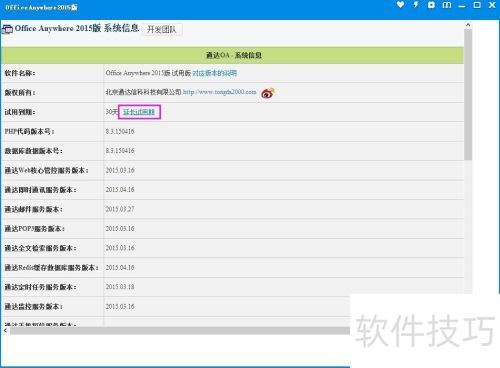500x368 pixels.
Task: Minimize the Office Anywhere window
Action: [462, 6]
